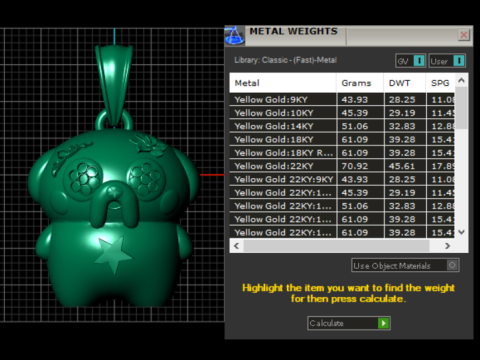This screenshot has height=360, width=480.
Task: Click the list's down scroll arrow
Action: point(461,232)
